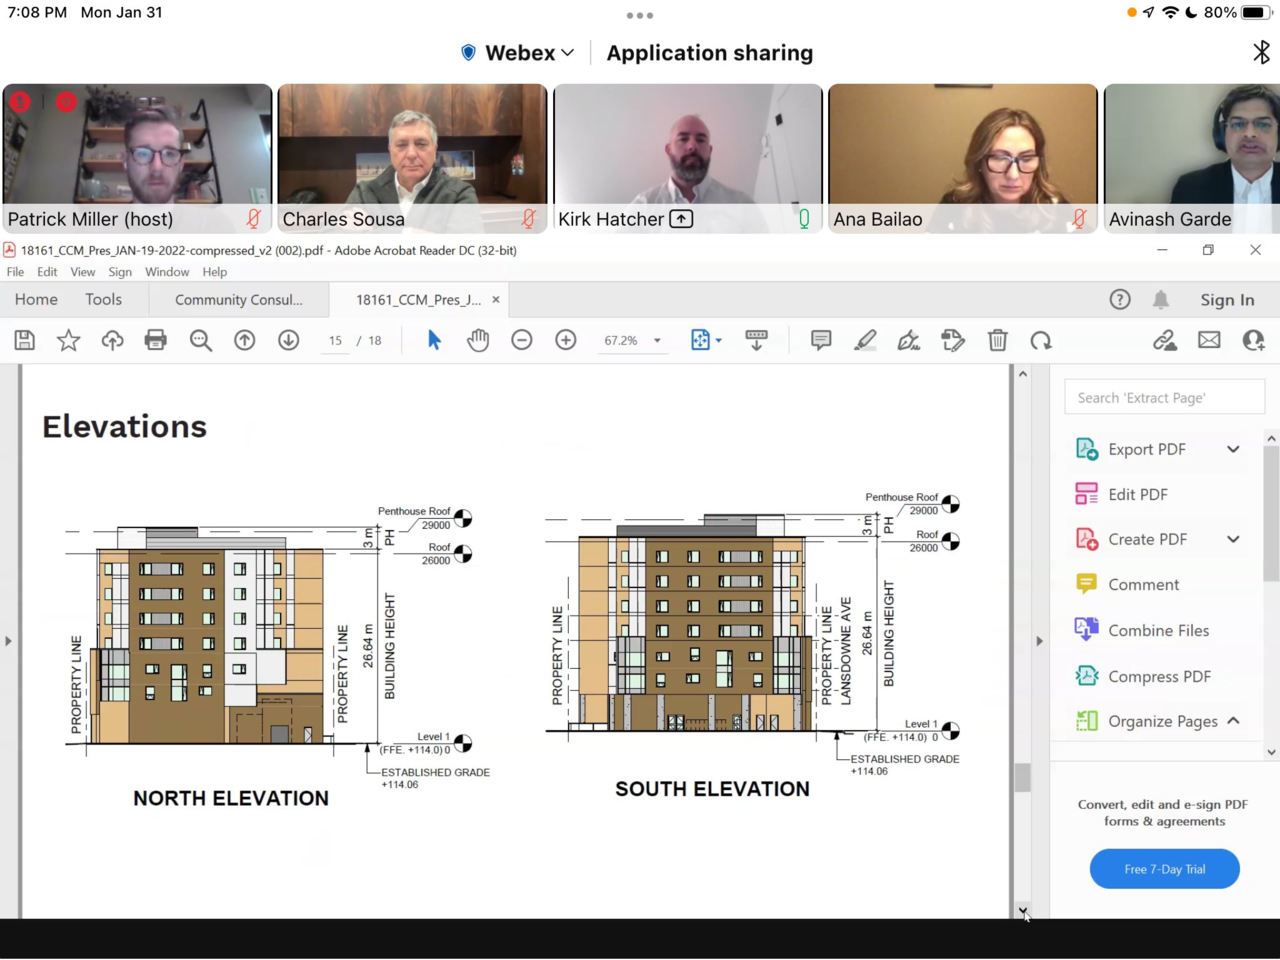Open the Webex dropdown menu

point(518,53)
